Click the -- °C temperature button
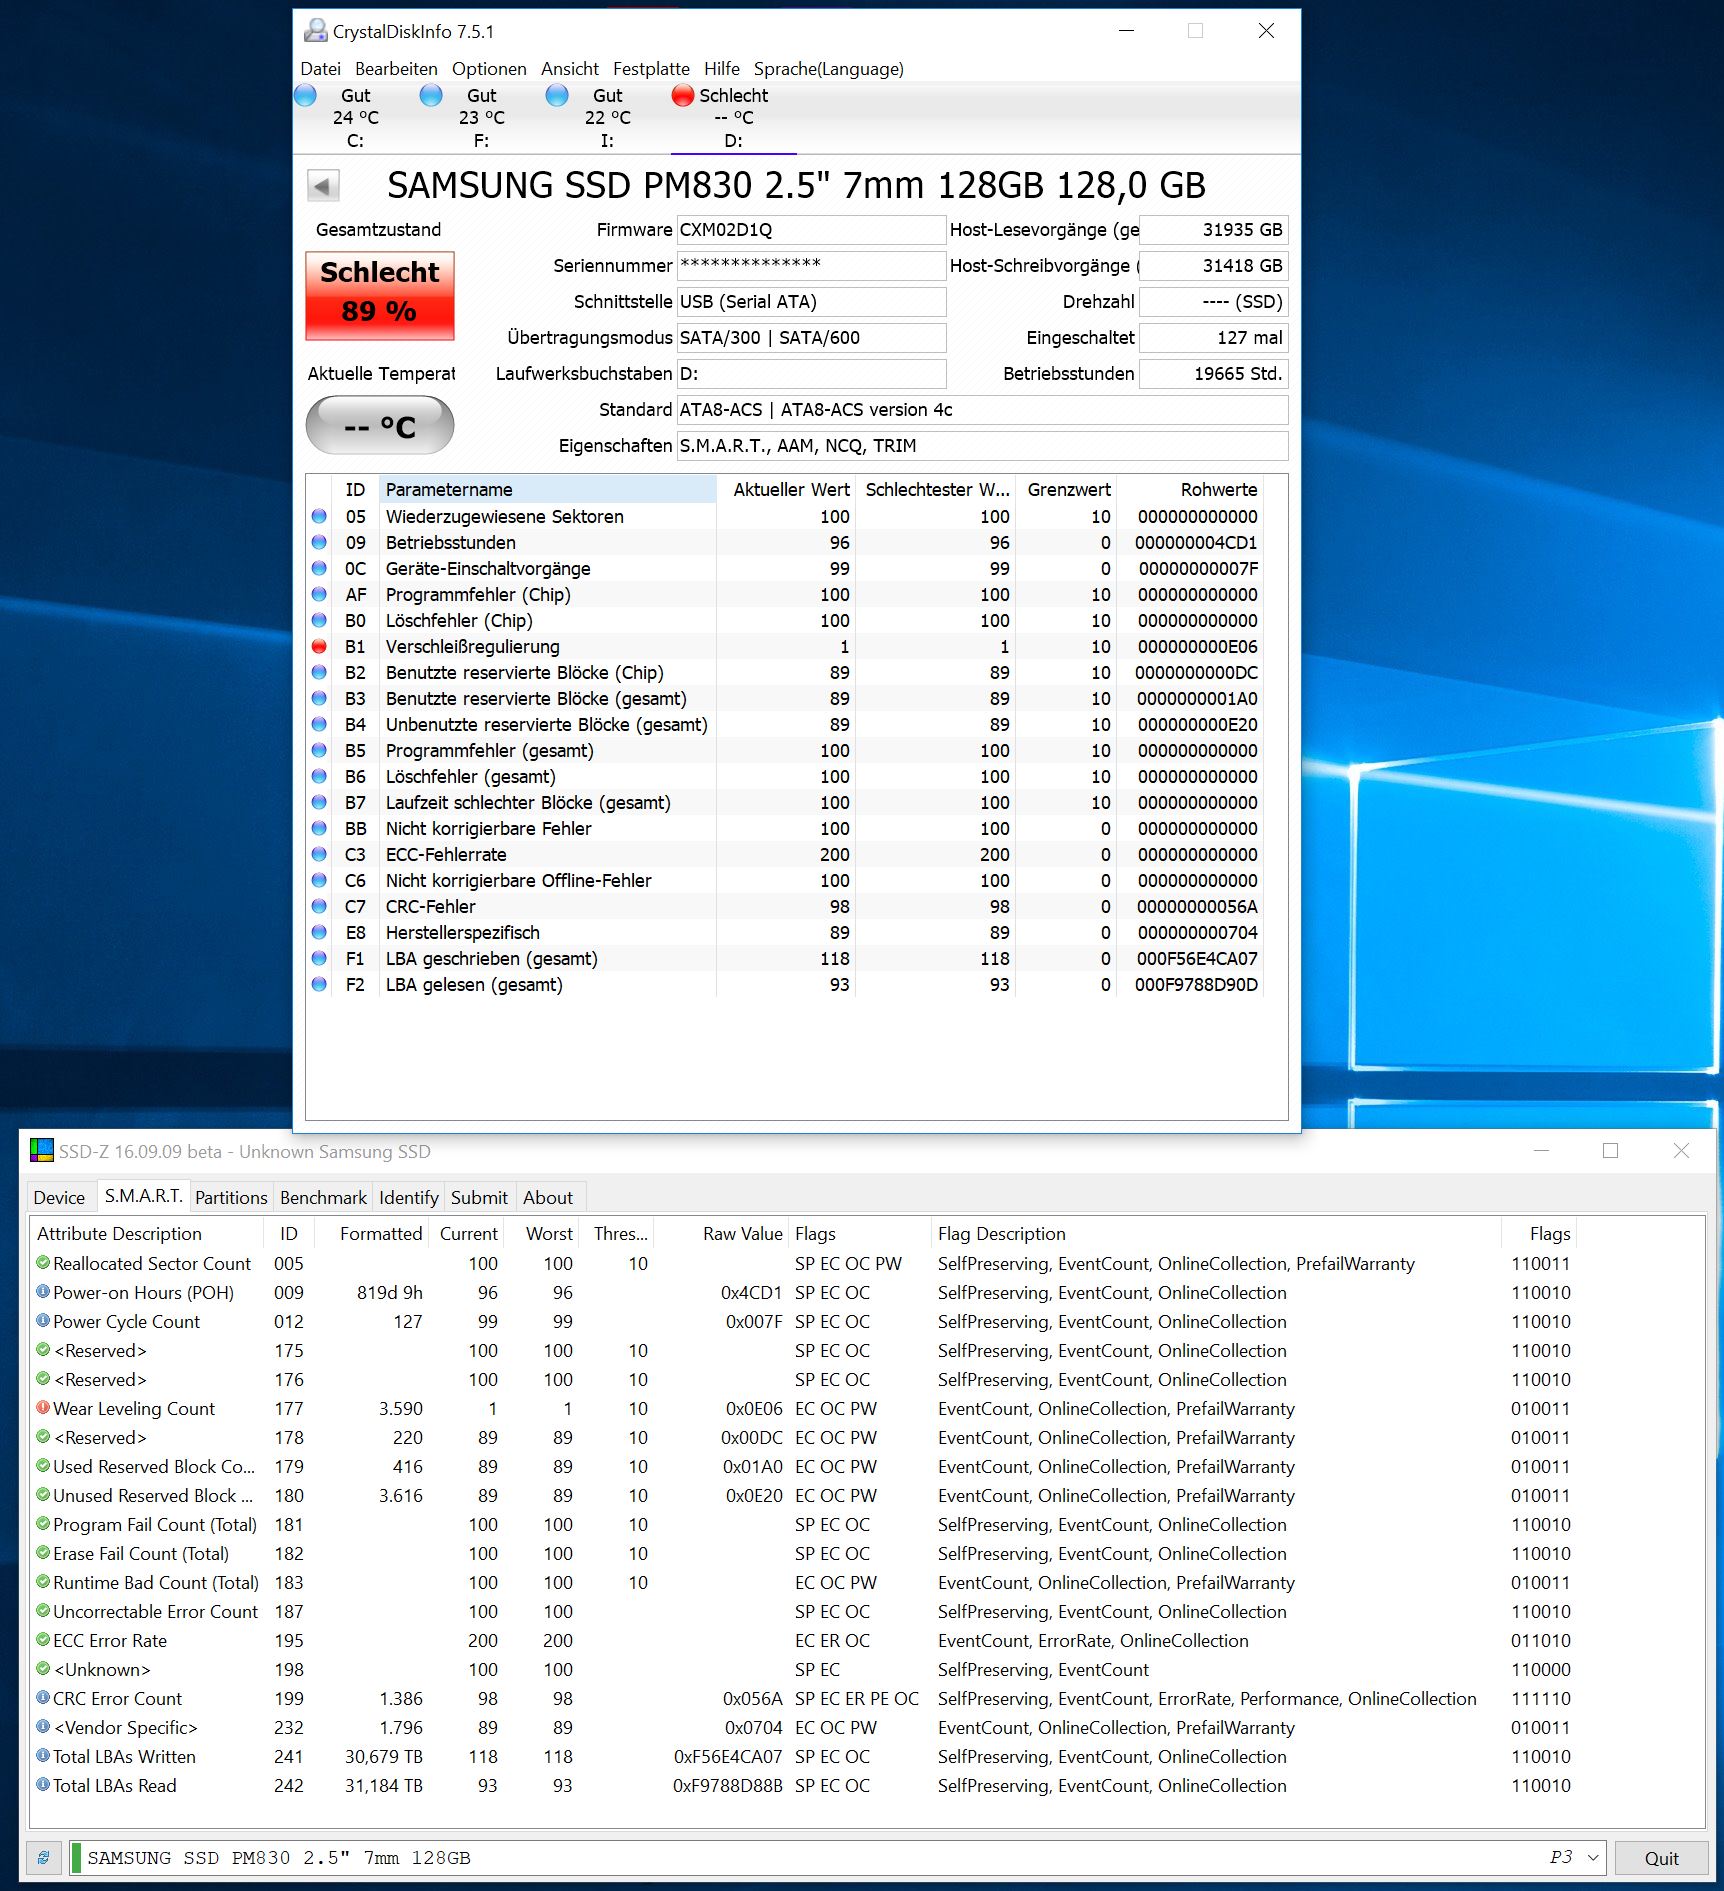The height and width of the screenshot is (1891, 1724). click(380, 426)
